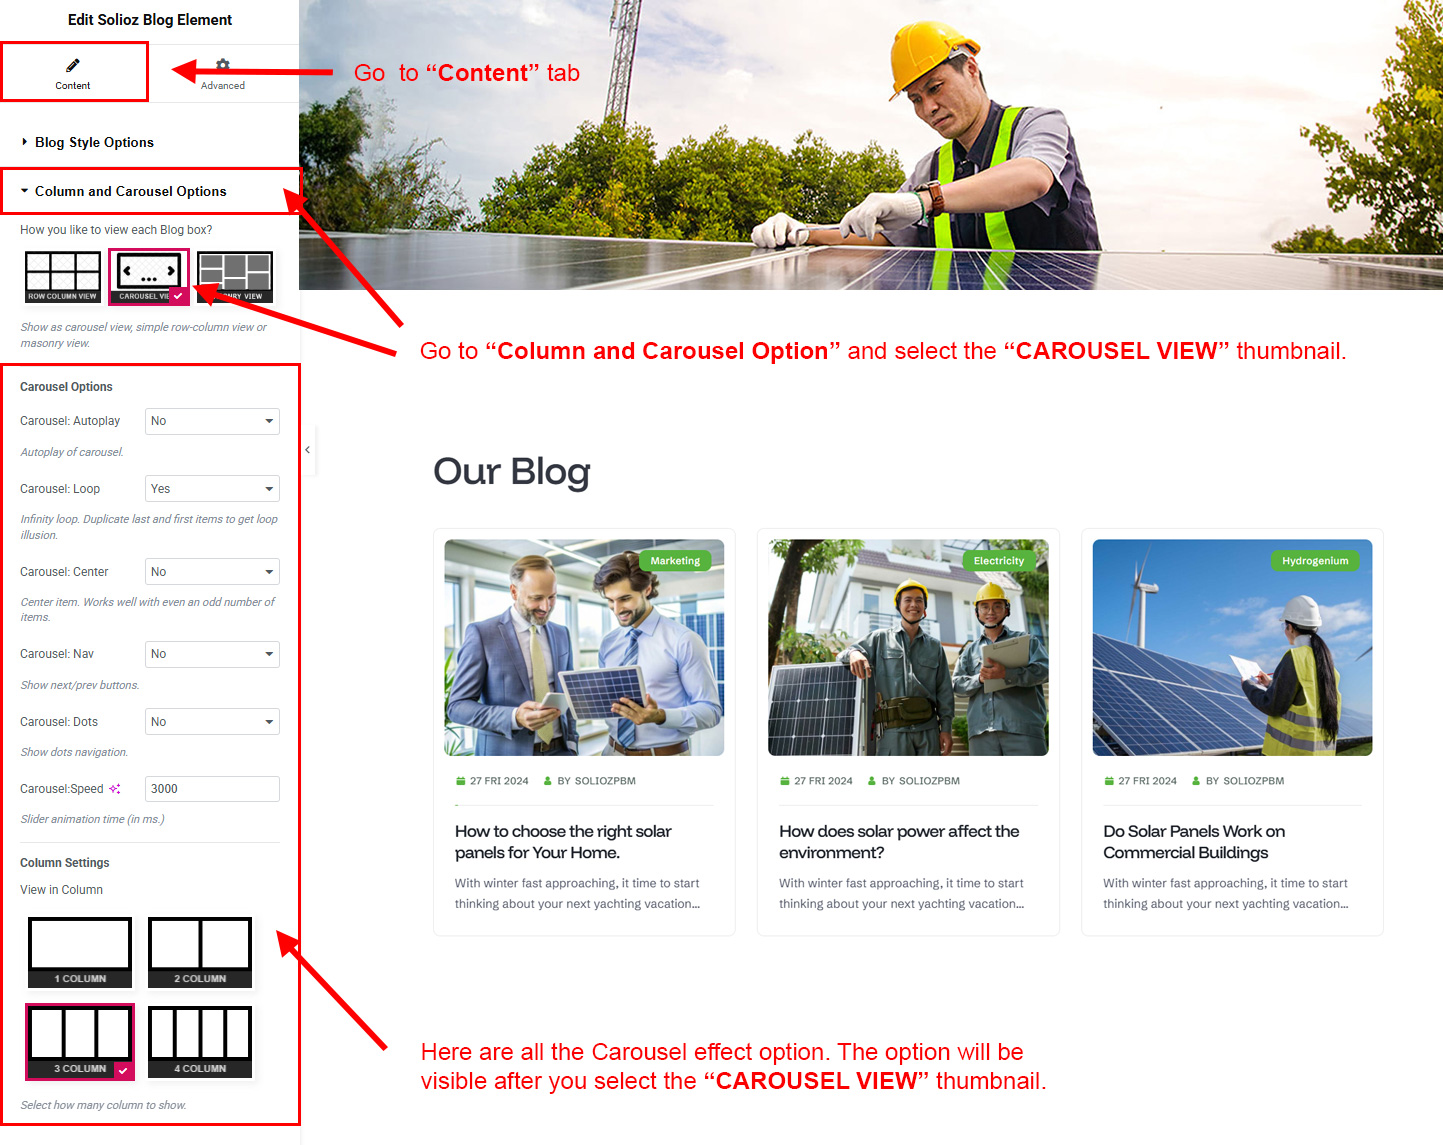Click the AI sparkle icon beside Carousel:Speed
1443x1145 pixels.
pyautogui.click(x=115, y=789)
